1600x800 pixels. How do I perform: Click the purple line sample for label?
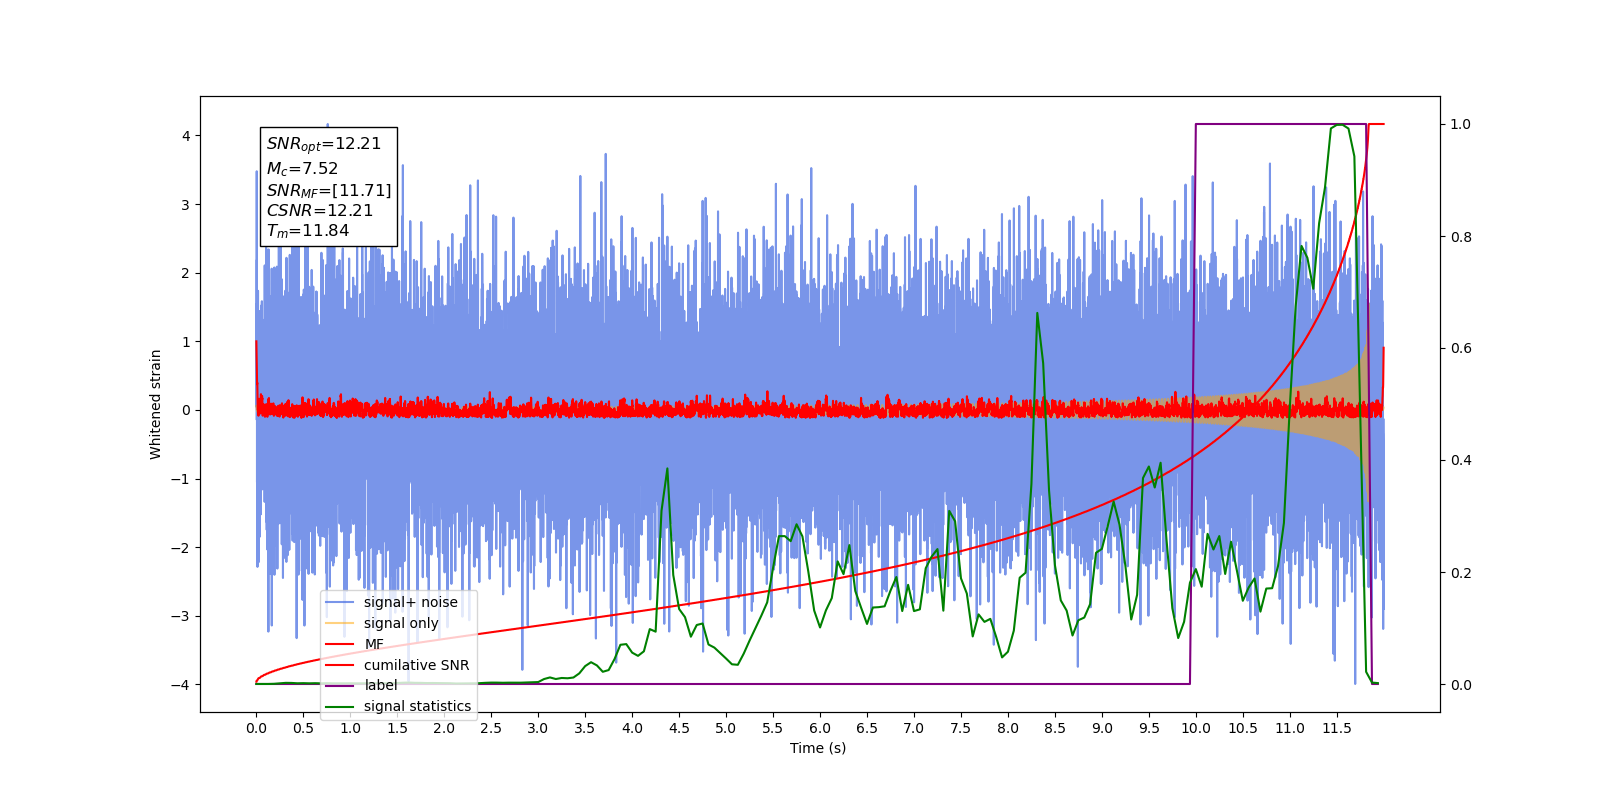pyautogui.click(x=340, y=686)
